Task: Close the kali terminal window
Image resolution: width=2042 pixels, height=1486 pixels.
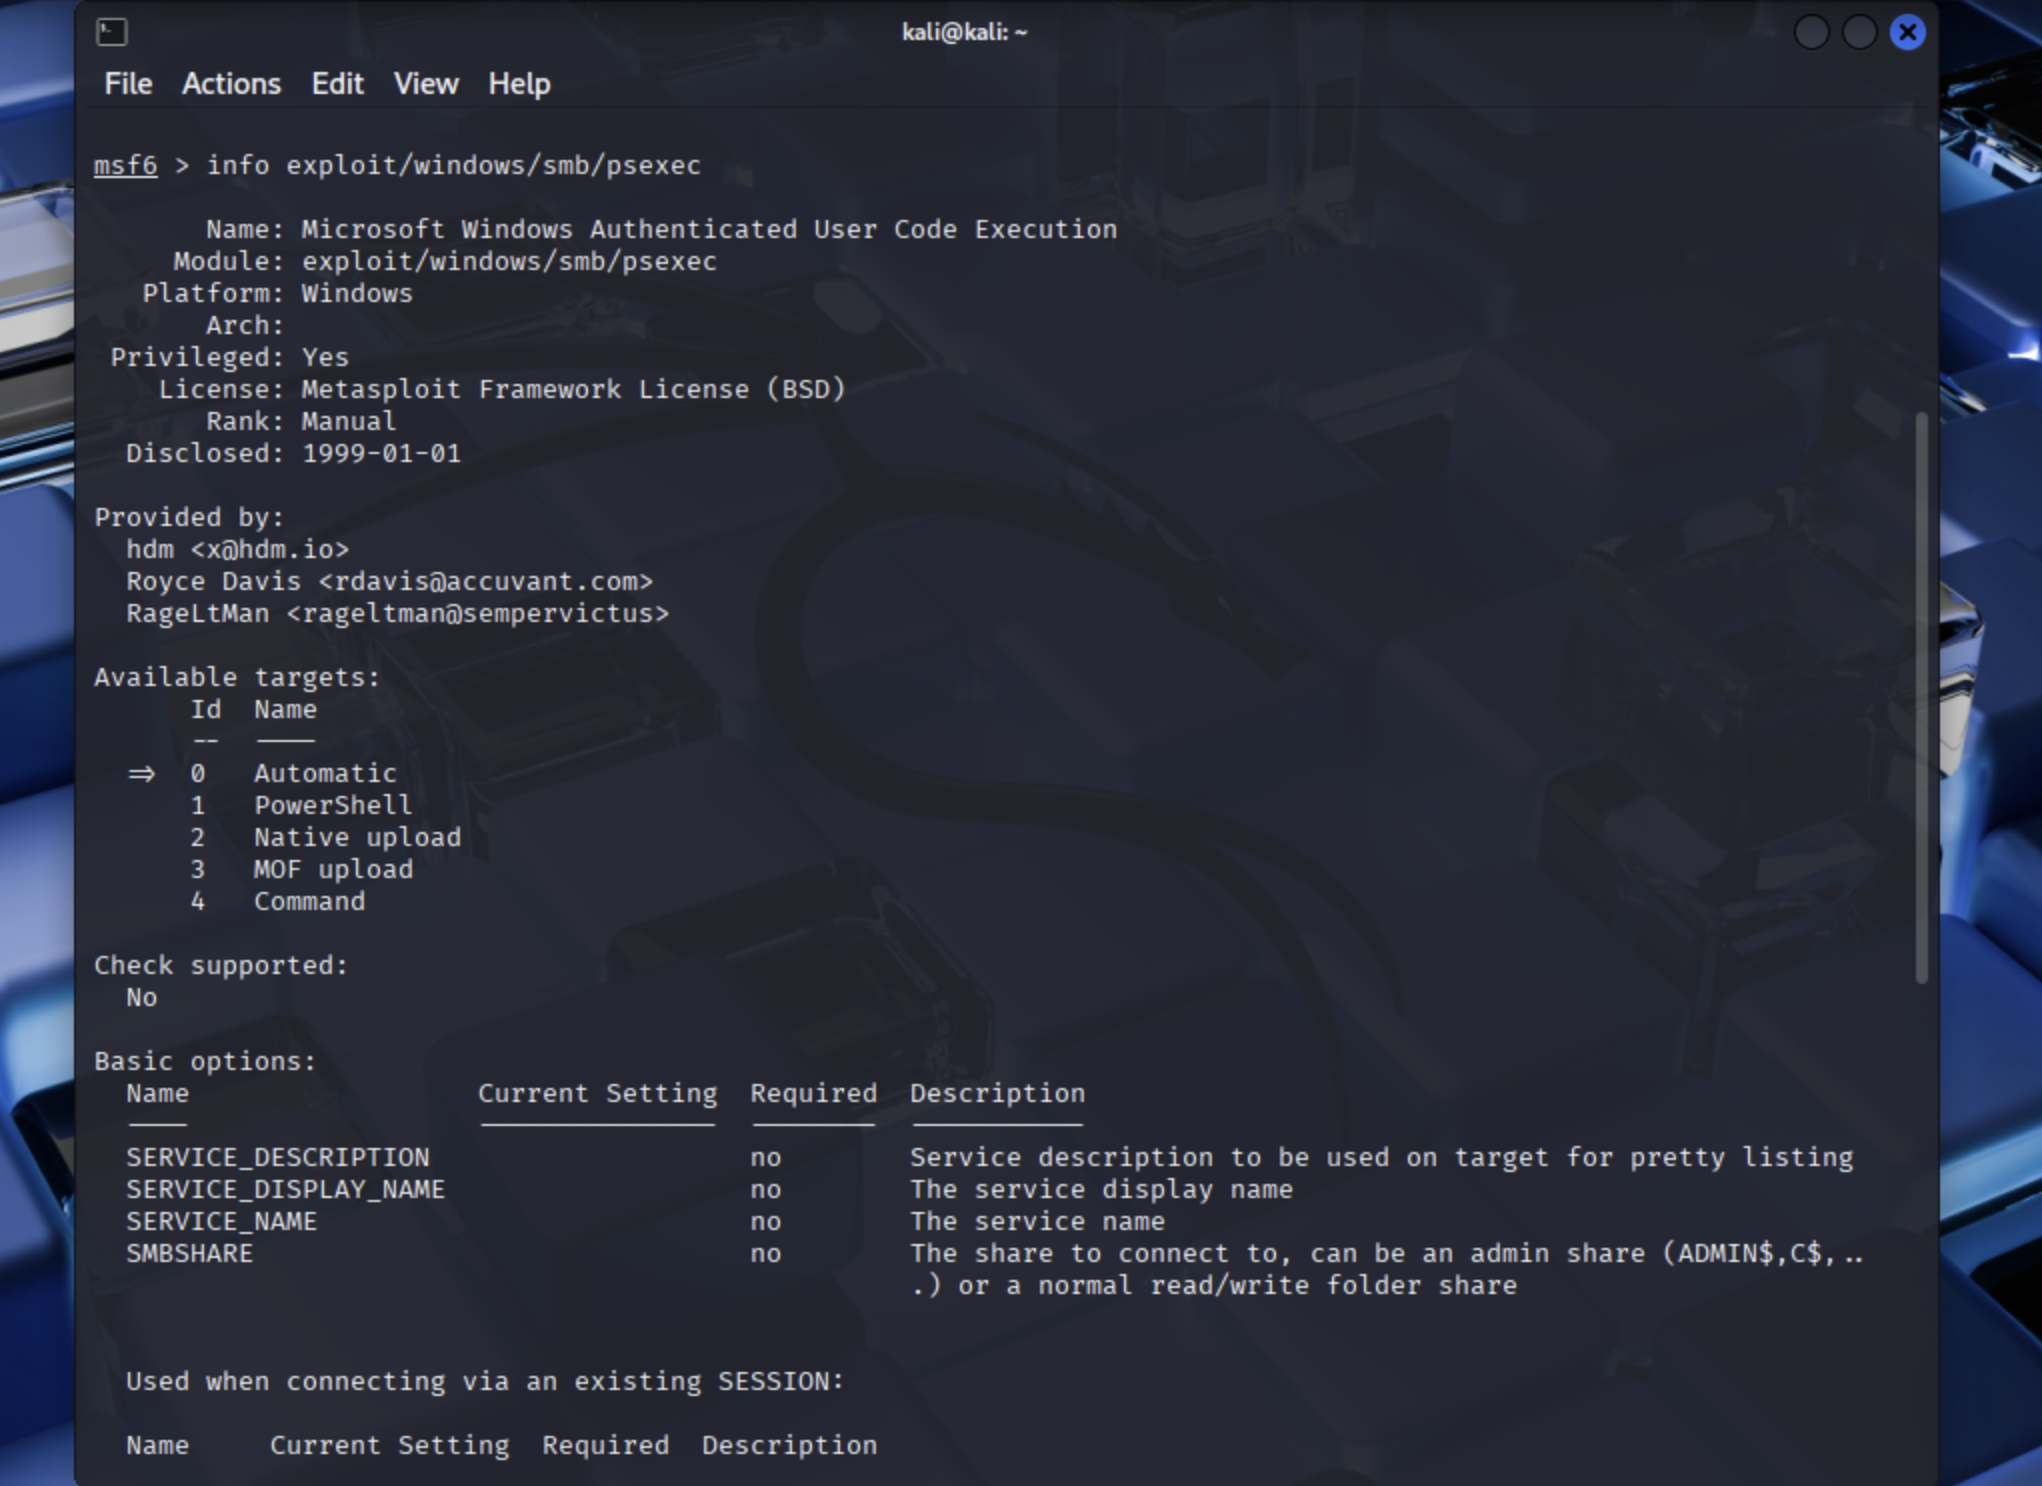Action: coord(1907,32)
